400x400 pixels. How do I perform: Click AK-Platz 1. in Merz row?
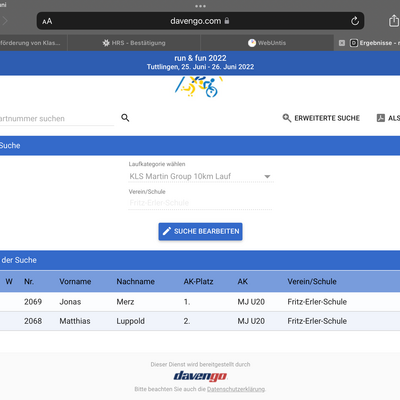[x=187, y=302]
